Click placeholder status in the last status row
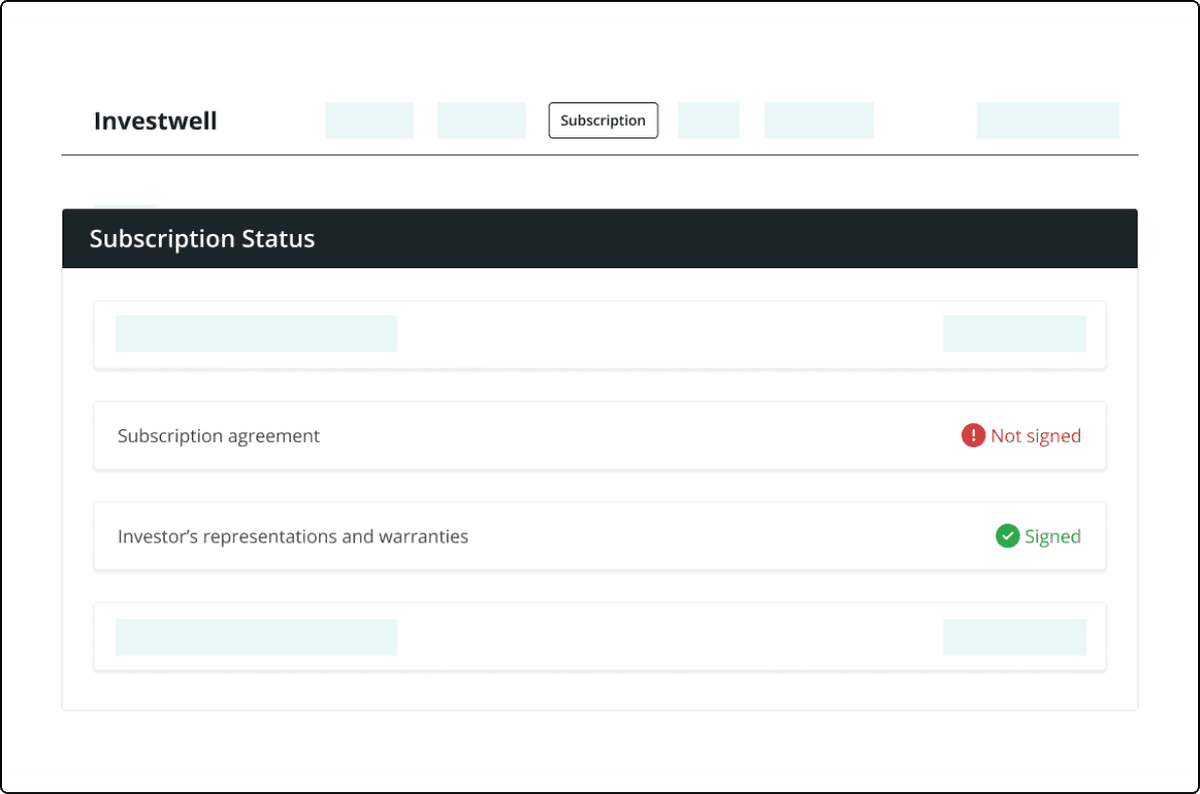 tap(1014, 637)
